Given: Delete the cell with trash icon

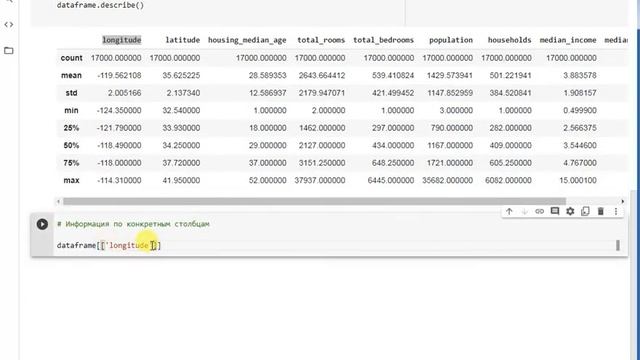Looking at the screenshot, I should coord(600,211).
